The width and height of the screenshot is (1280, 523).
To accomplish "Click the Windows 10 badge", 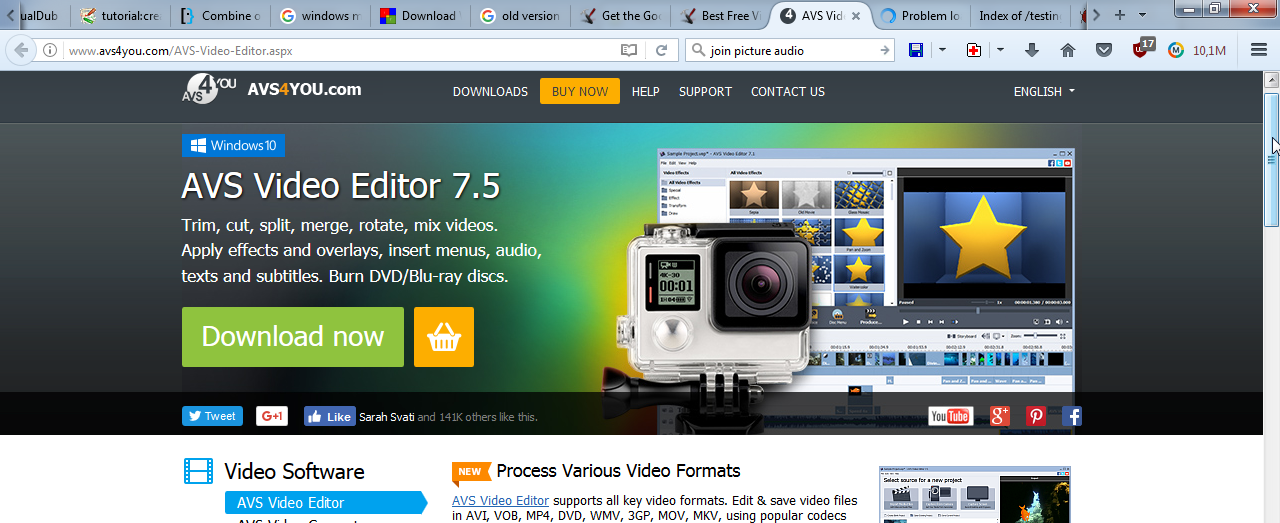I will pyautogui.click(x=233, y=146).
